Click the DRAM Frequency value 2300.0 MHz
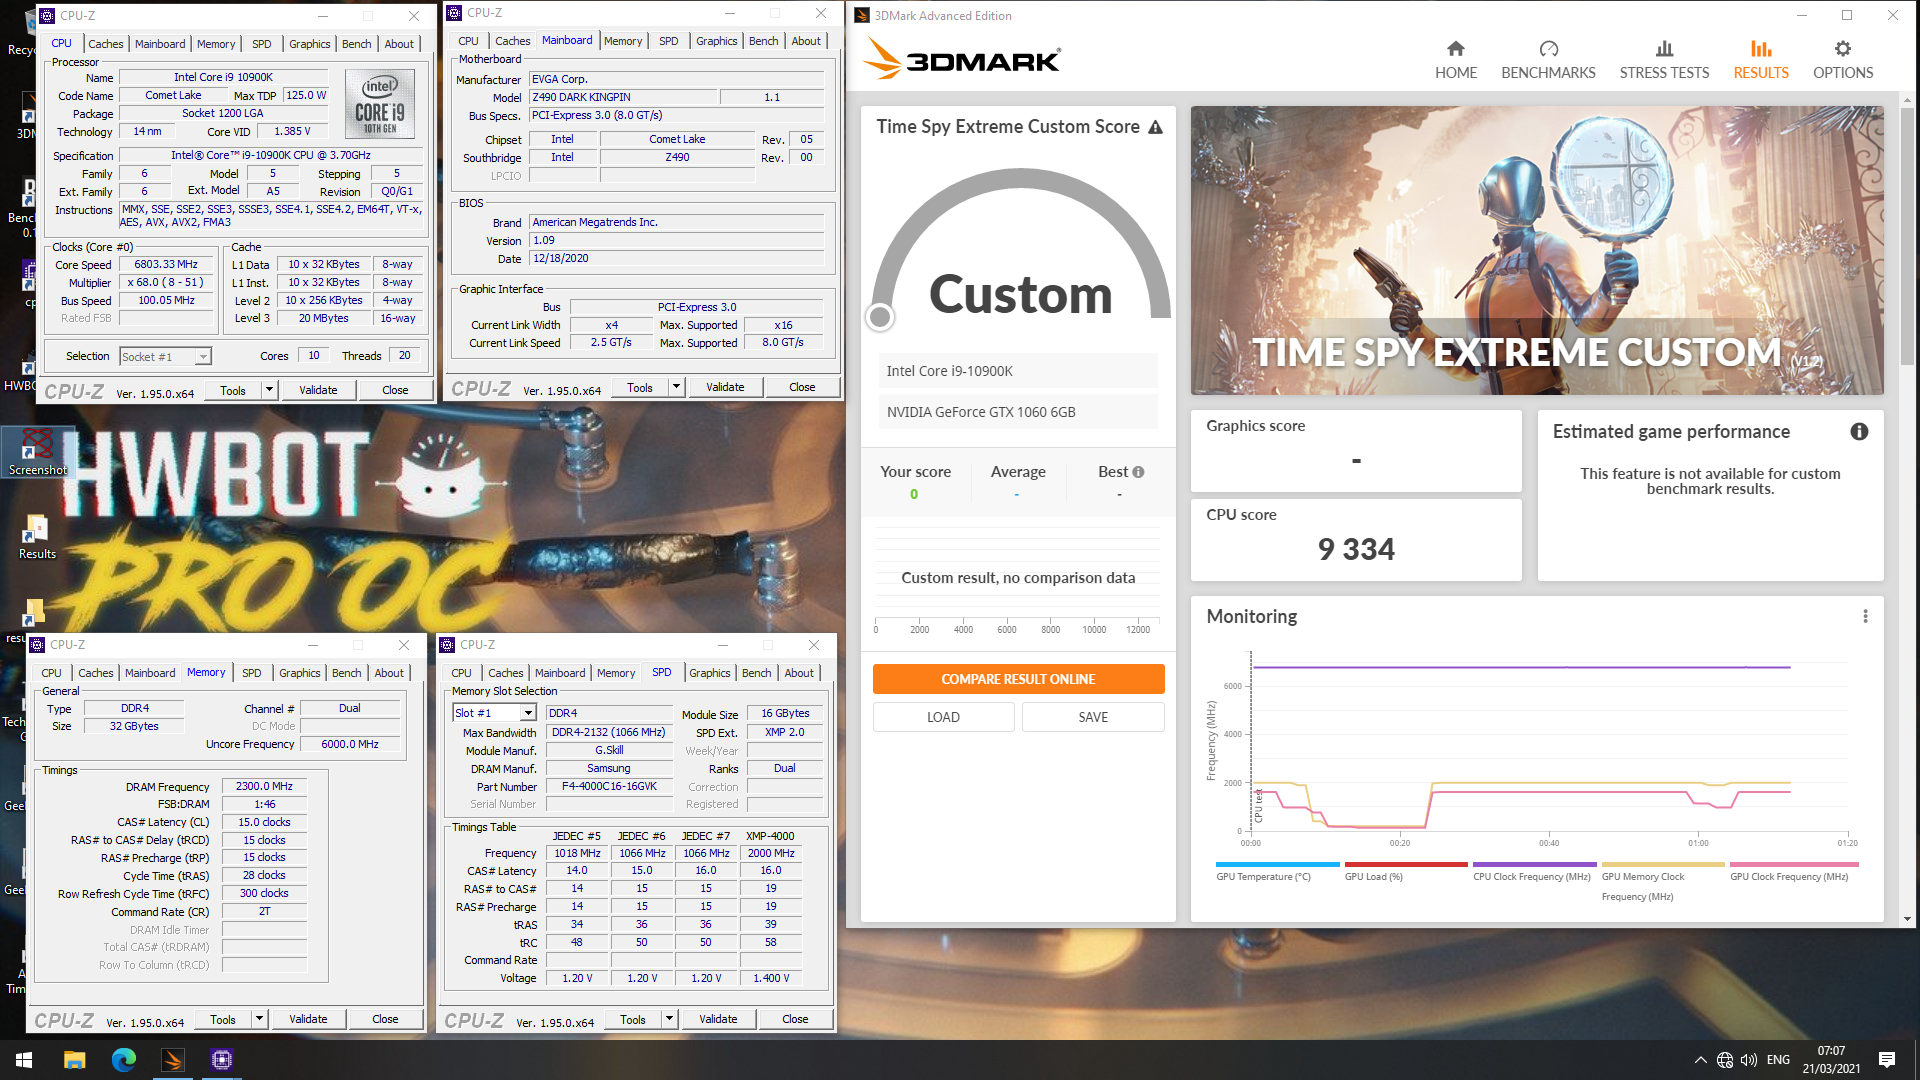The image size is (1920, 1080). click(x=264, y=786)
